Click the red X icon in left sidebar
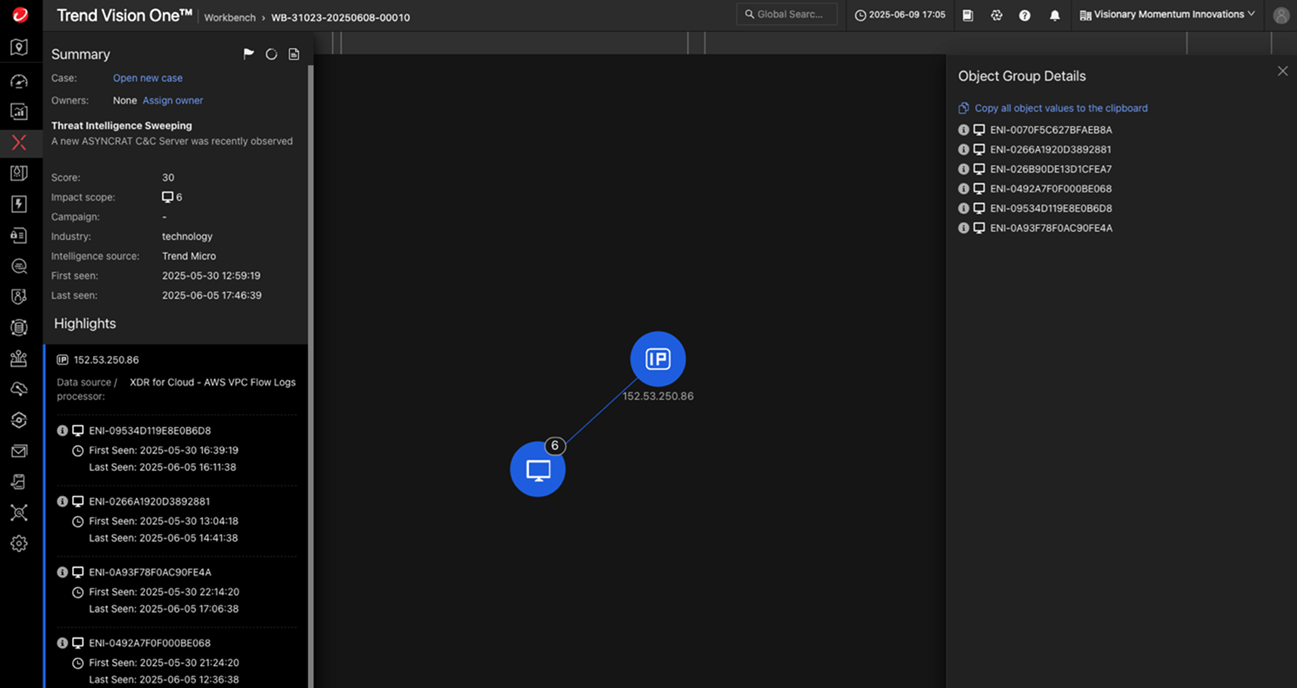Screen dimensions: 1297x688 tap(19, 142)
